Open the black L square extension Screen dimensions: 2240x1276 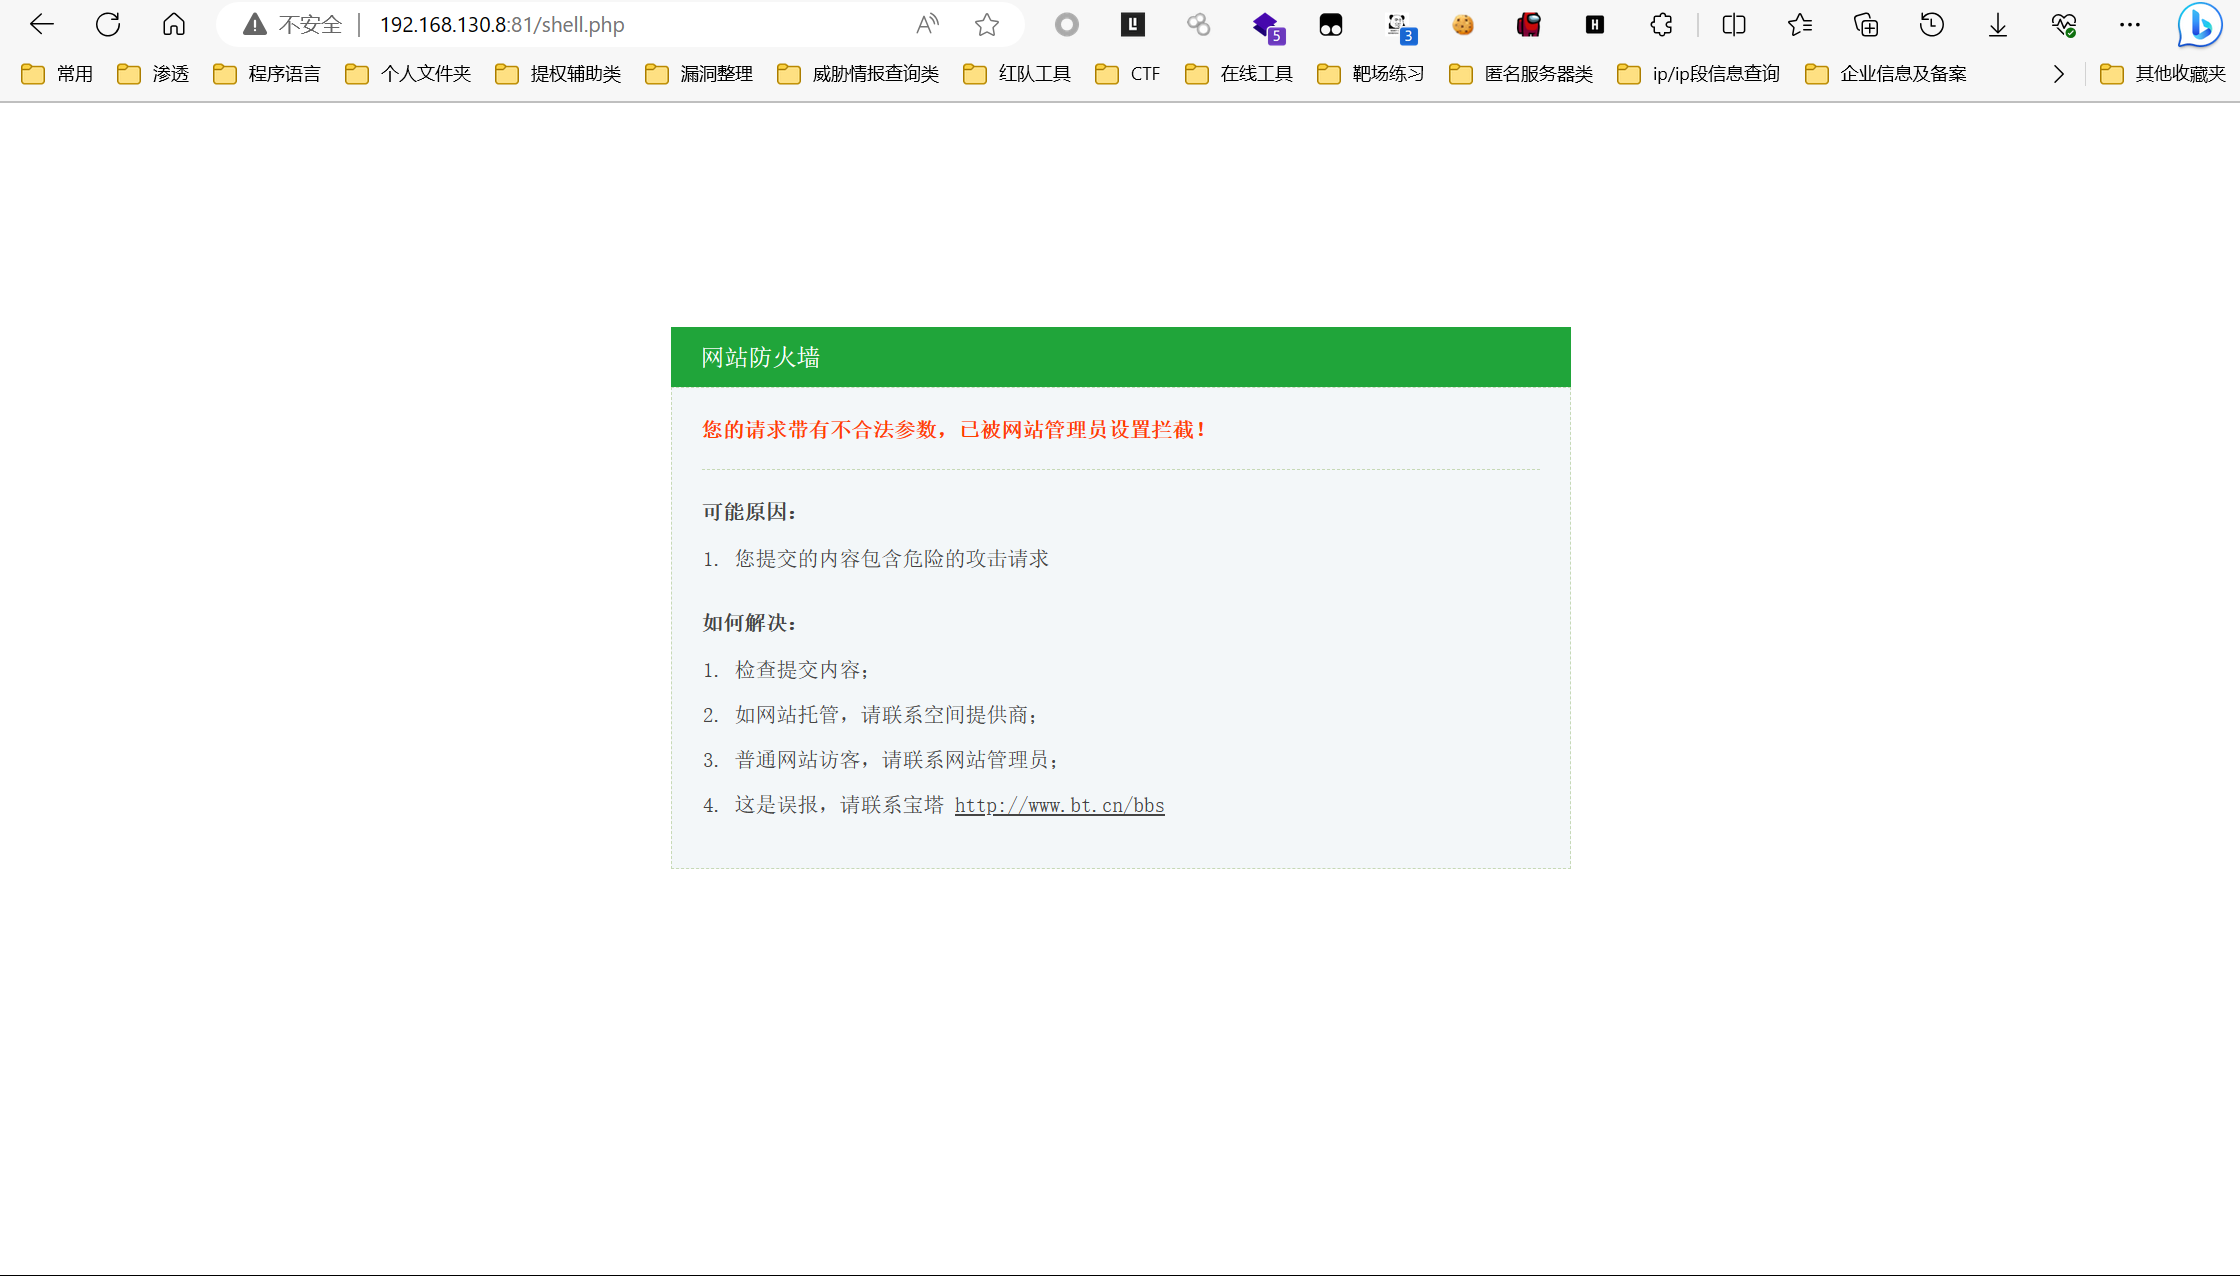1133,24
